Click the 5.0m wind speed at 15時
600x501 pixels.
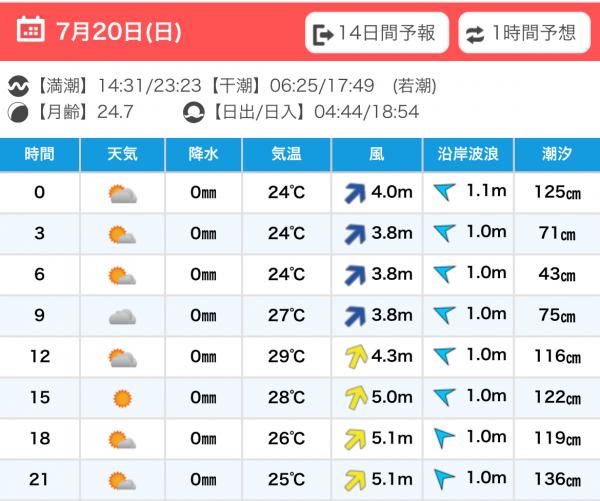point(391,398)
